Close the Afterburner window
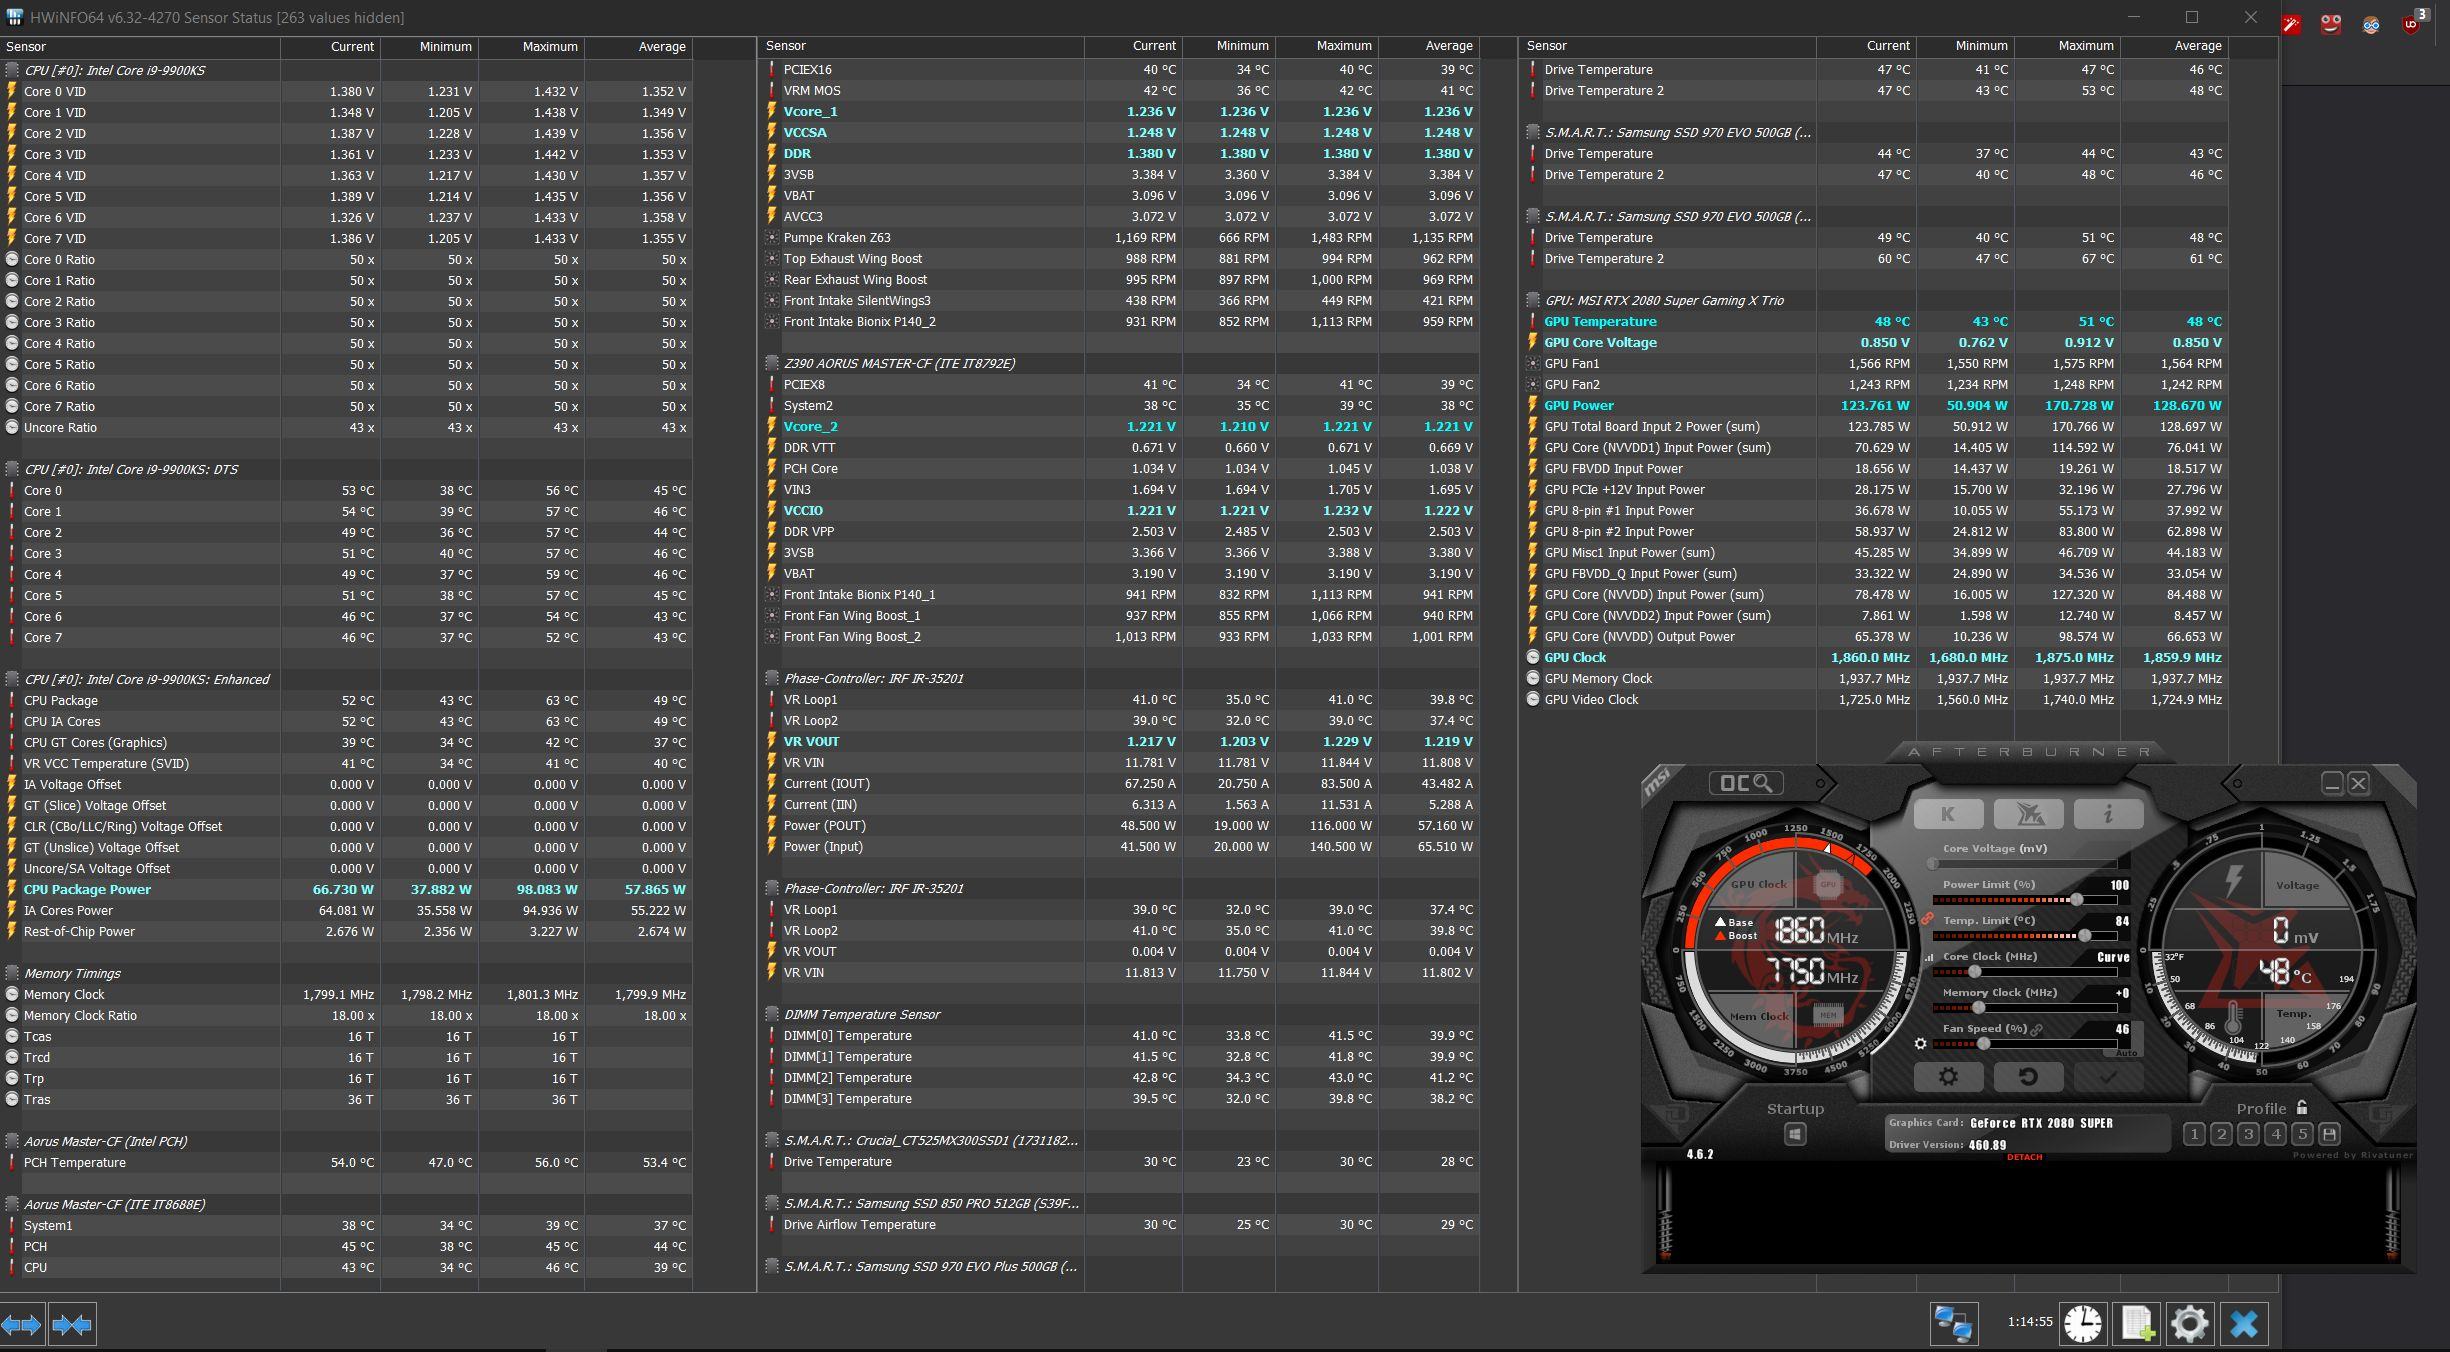Screen dimensions: 2450x1352 [2358, 783]
